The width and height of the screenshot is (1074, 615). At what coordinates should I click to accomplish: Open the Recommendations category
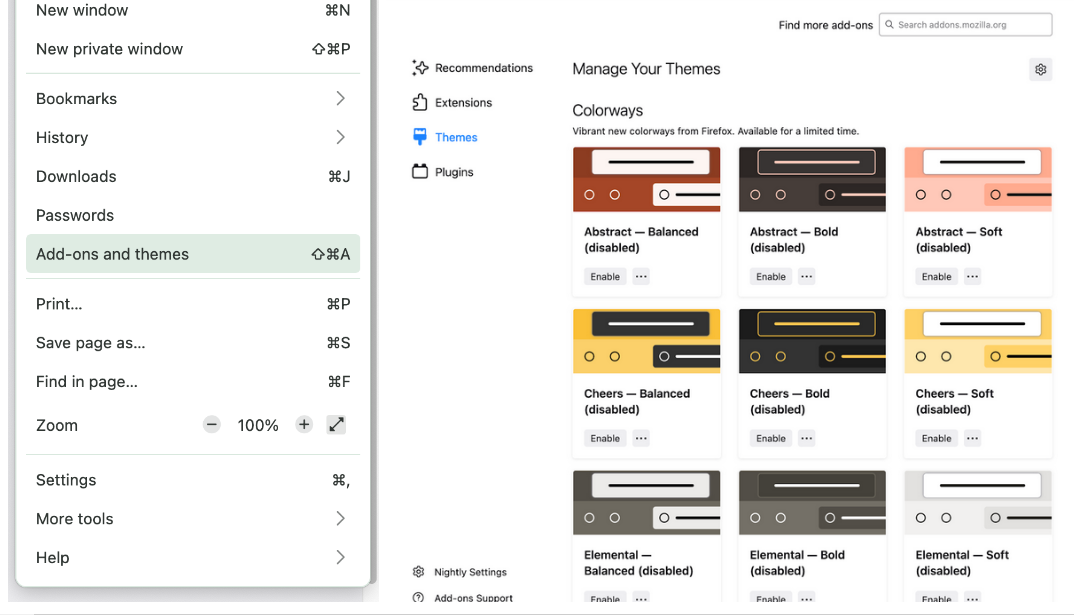pos(473,68)
